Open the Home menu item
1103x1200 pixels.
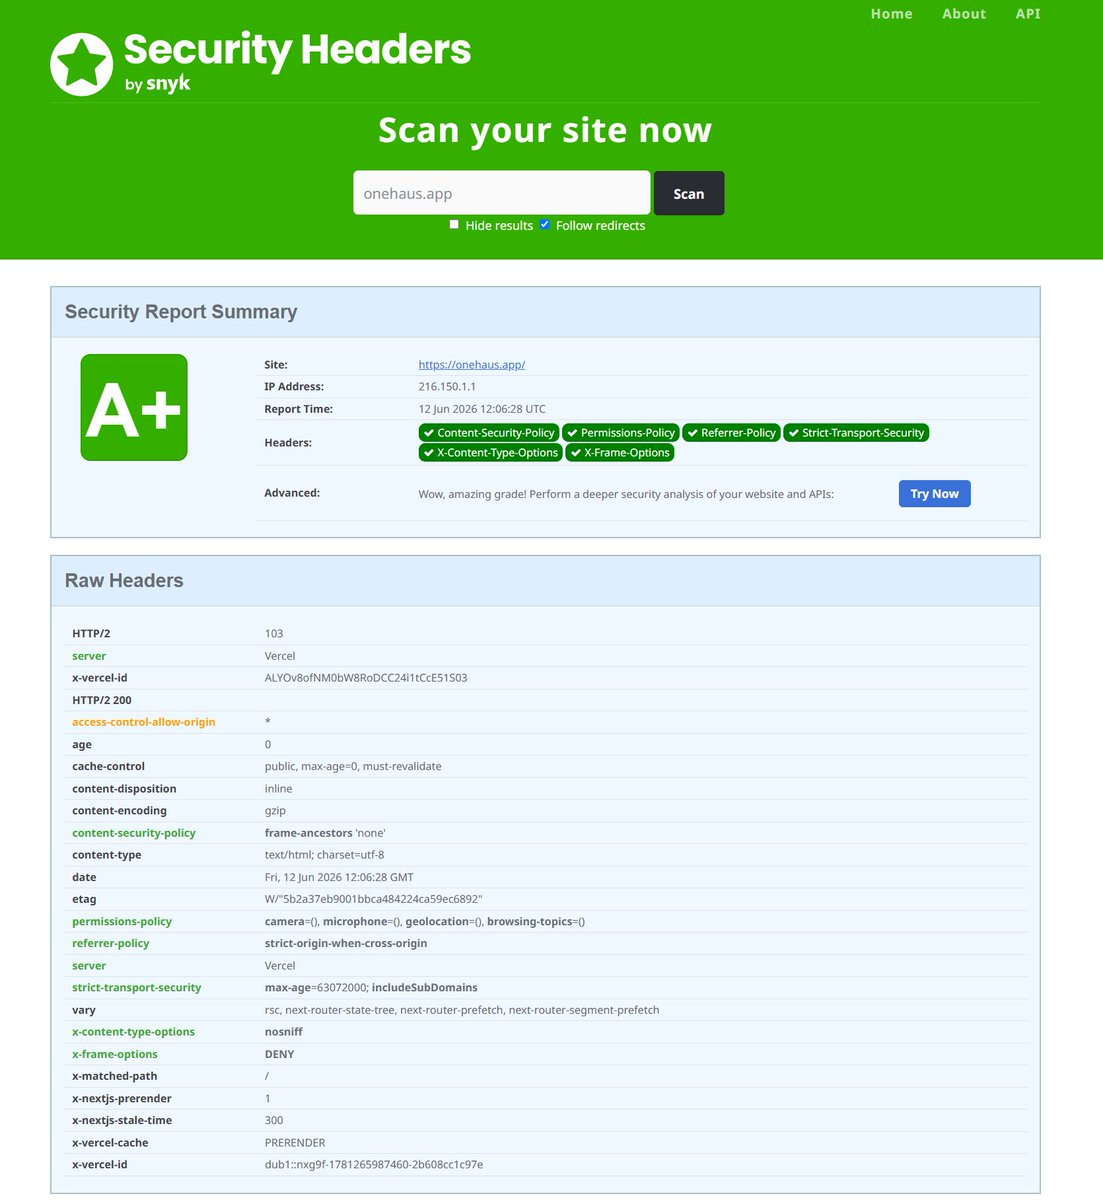click(x=891, y=14)
